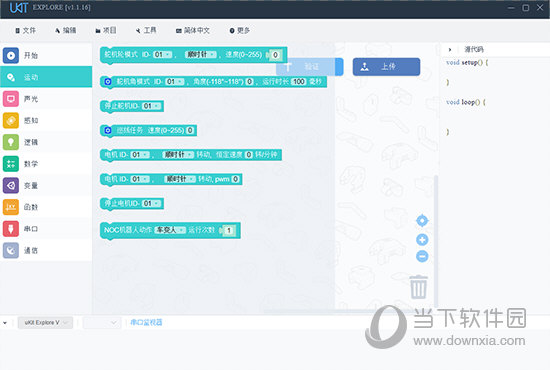Open ID 01 dropdown on 停止电机ID block

tap(152, 203)
